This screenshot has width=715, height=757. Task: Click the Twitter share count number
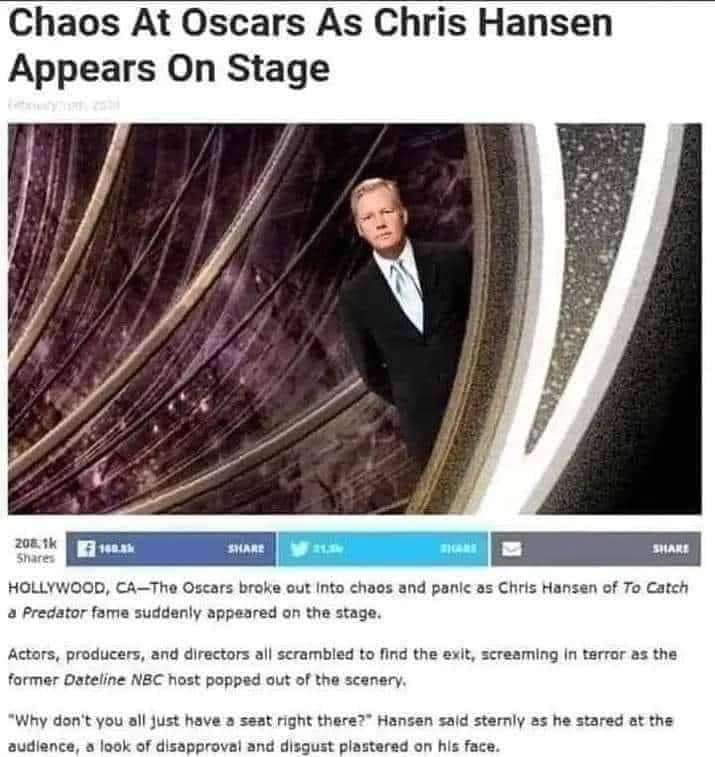(x=328, y=548)
